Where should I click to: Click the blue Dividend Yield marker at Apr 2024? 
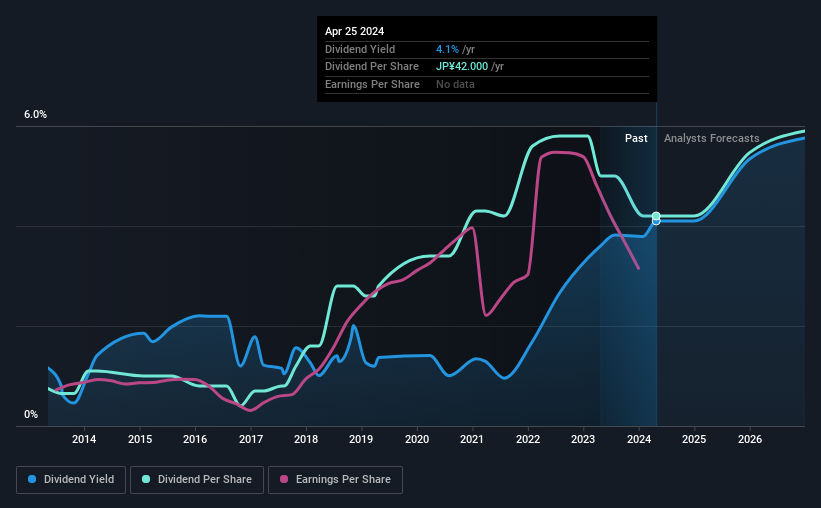(x=656, y=222)
